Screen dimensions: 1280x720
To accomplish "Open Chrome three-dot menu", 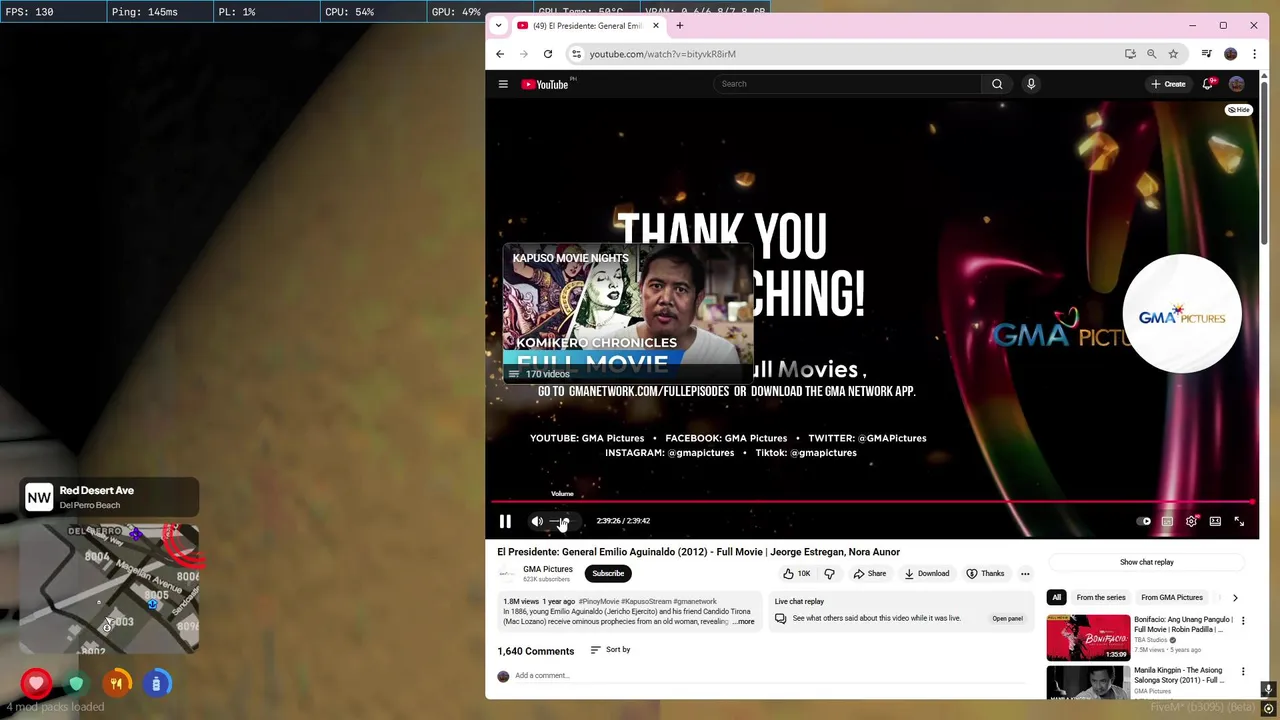I will [1255, 54].
